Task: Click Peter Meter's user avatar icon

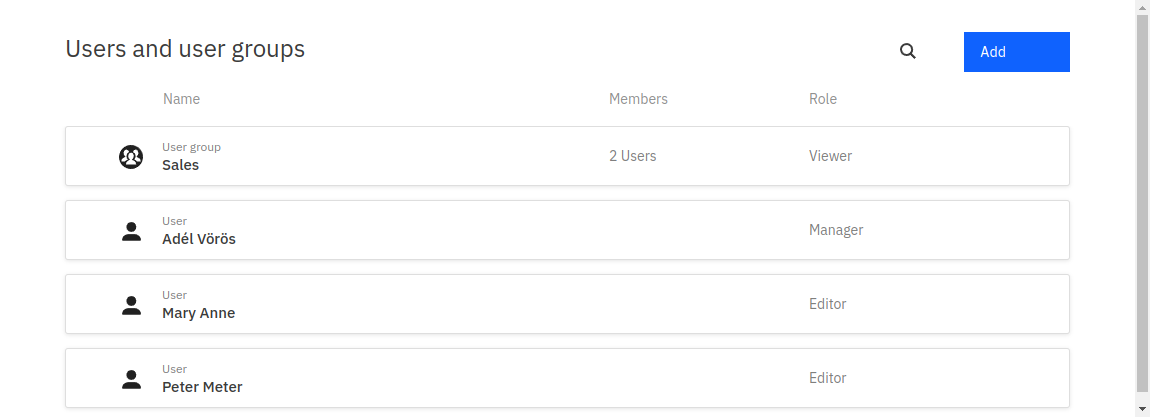Action: pos(131,379)
